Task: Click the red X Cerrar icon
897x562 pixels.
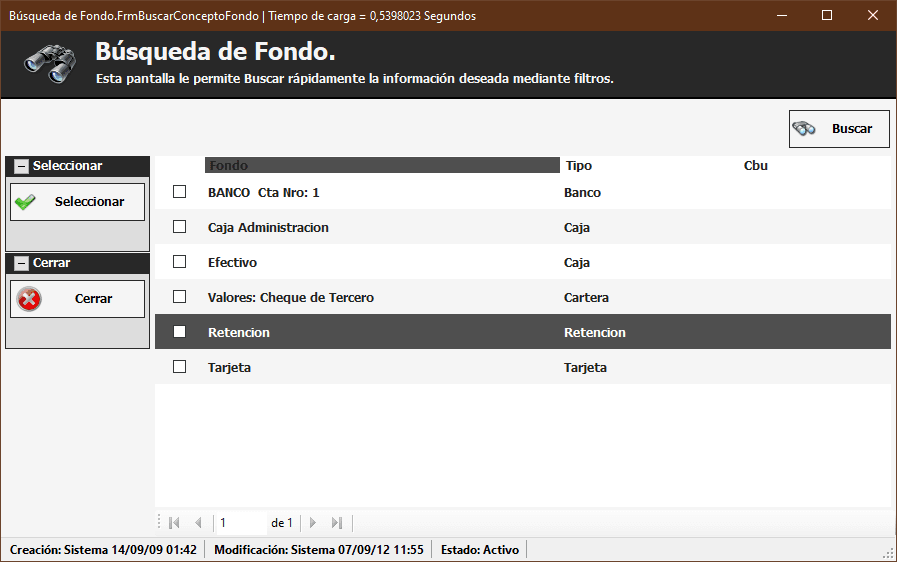Action: 30,299
